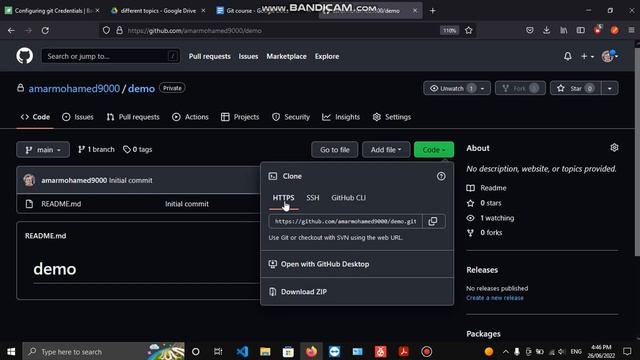
Task: Open Task View on taskbar
Action: (x=218, y=351)
